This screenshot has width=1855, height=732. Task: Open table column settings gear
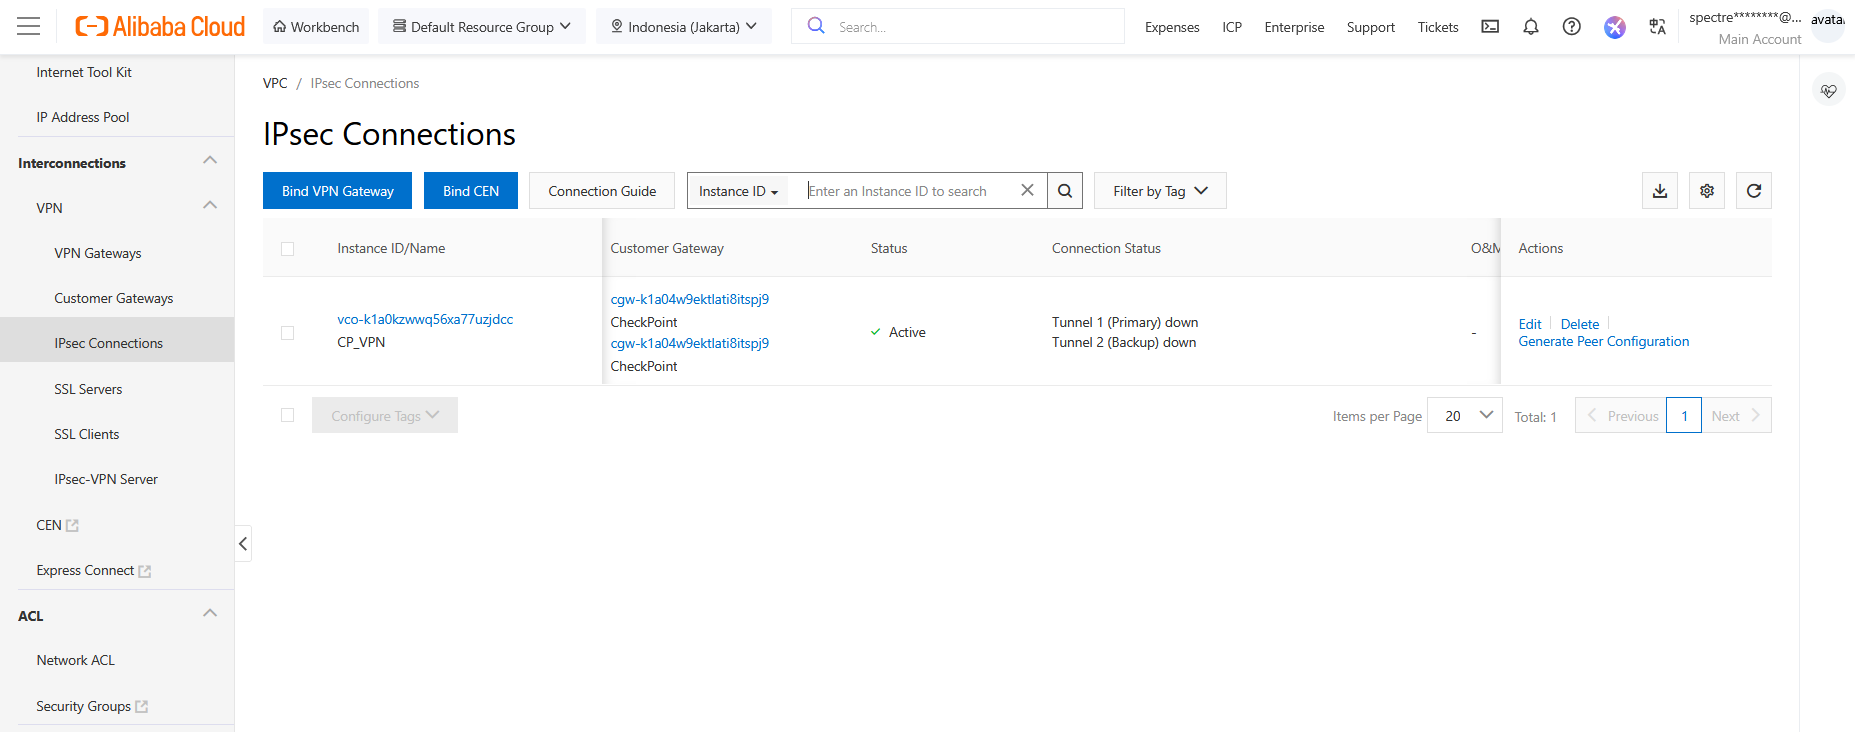click(x=1706, y=191)
